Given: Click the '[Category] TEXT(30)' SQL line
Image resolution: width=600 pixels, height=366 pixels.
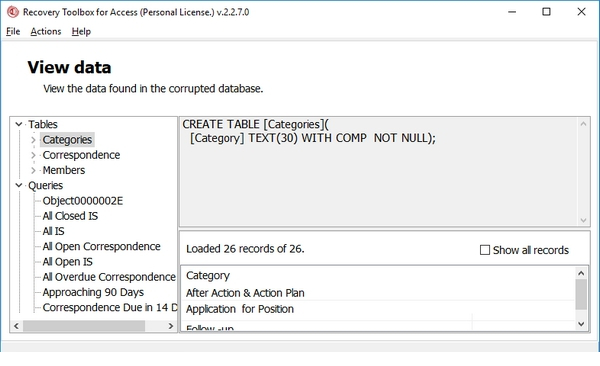Looking at the screenshot, I should (313, 138).
